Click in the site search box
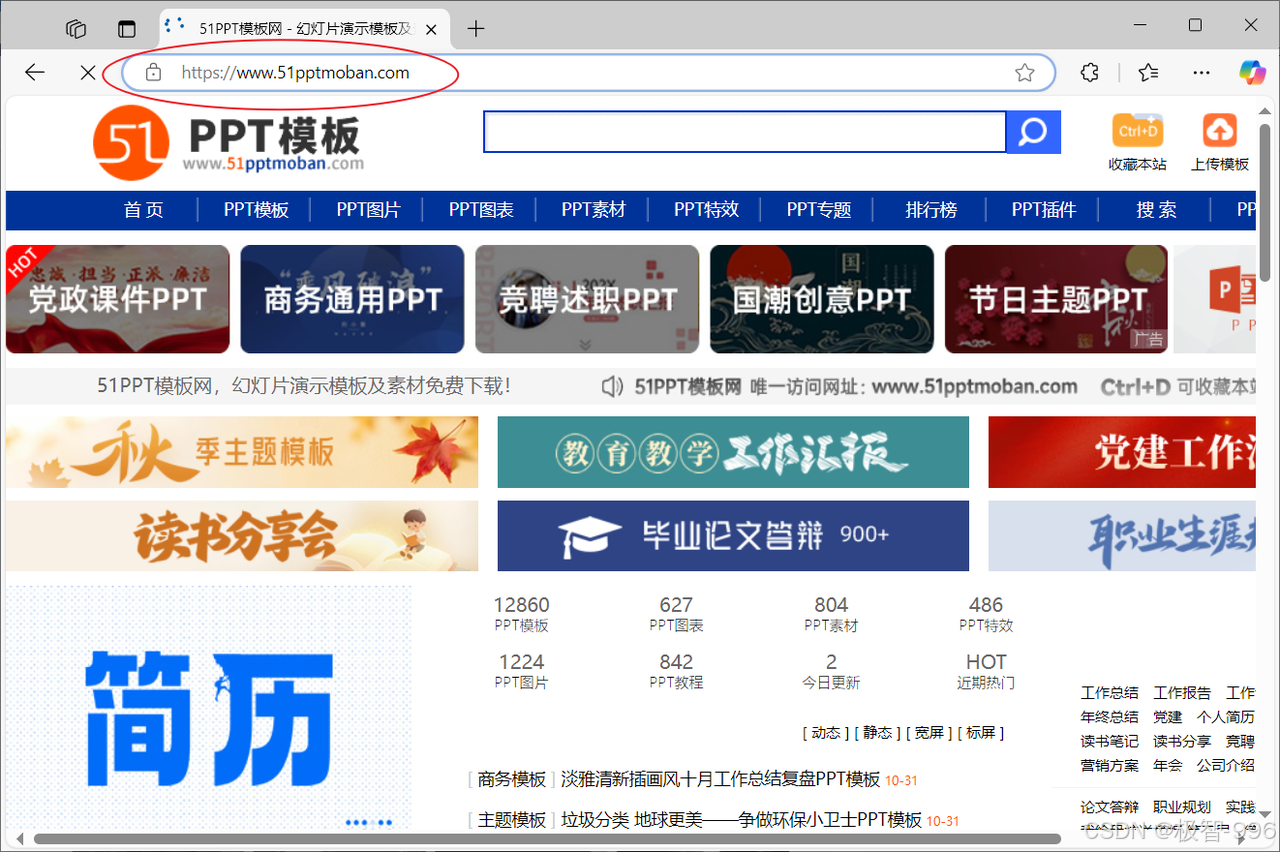The width and height of the screenshot is (1280, 852). (744, 132)
